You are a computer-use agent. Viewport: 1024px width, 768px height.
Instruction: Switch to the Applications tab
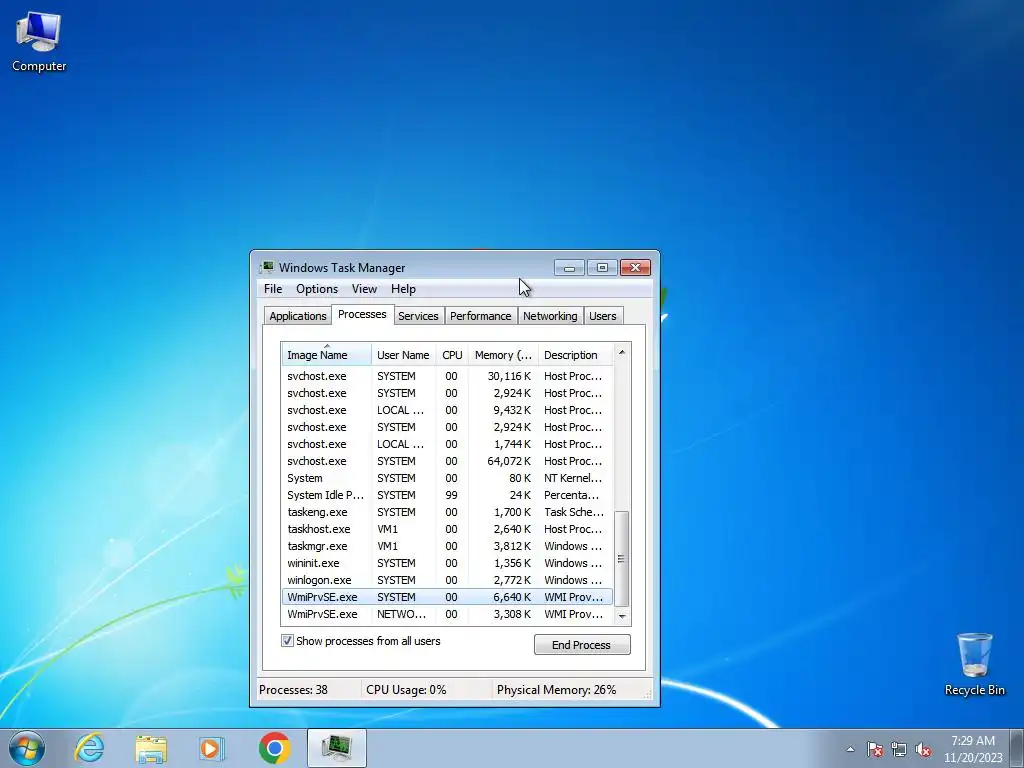pos(298,316)
